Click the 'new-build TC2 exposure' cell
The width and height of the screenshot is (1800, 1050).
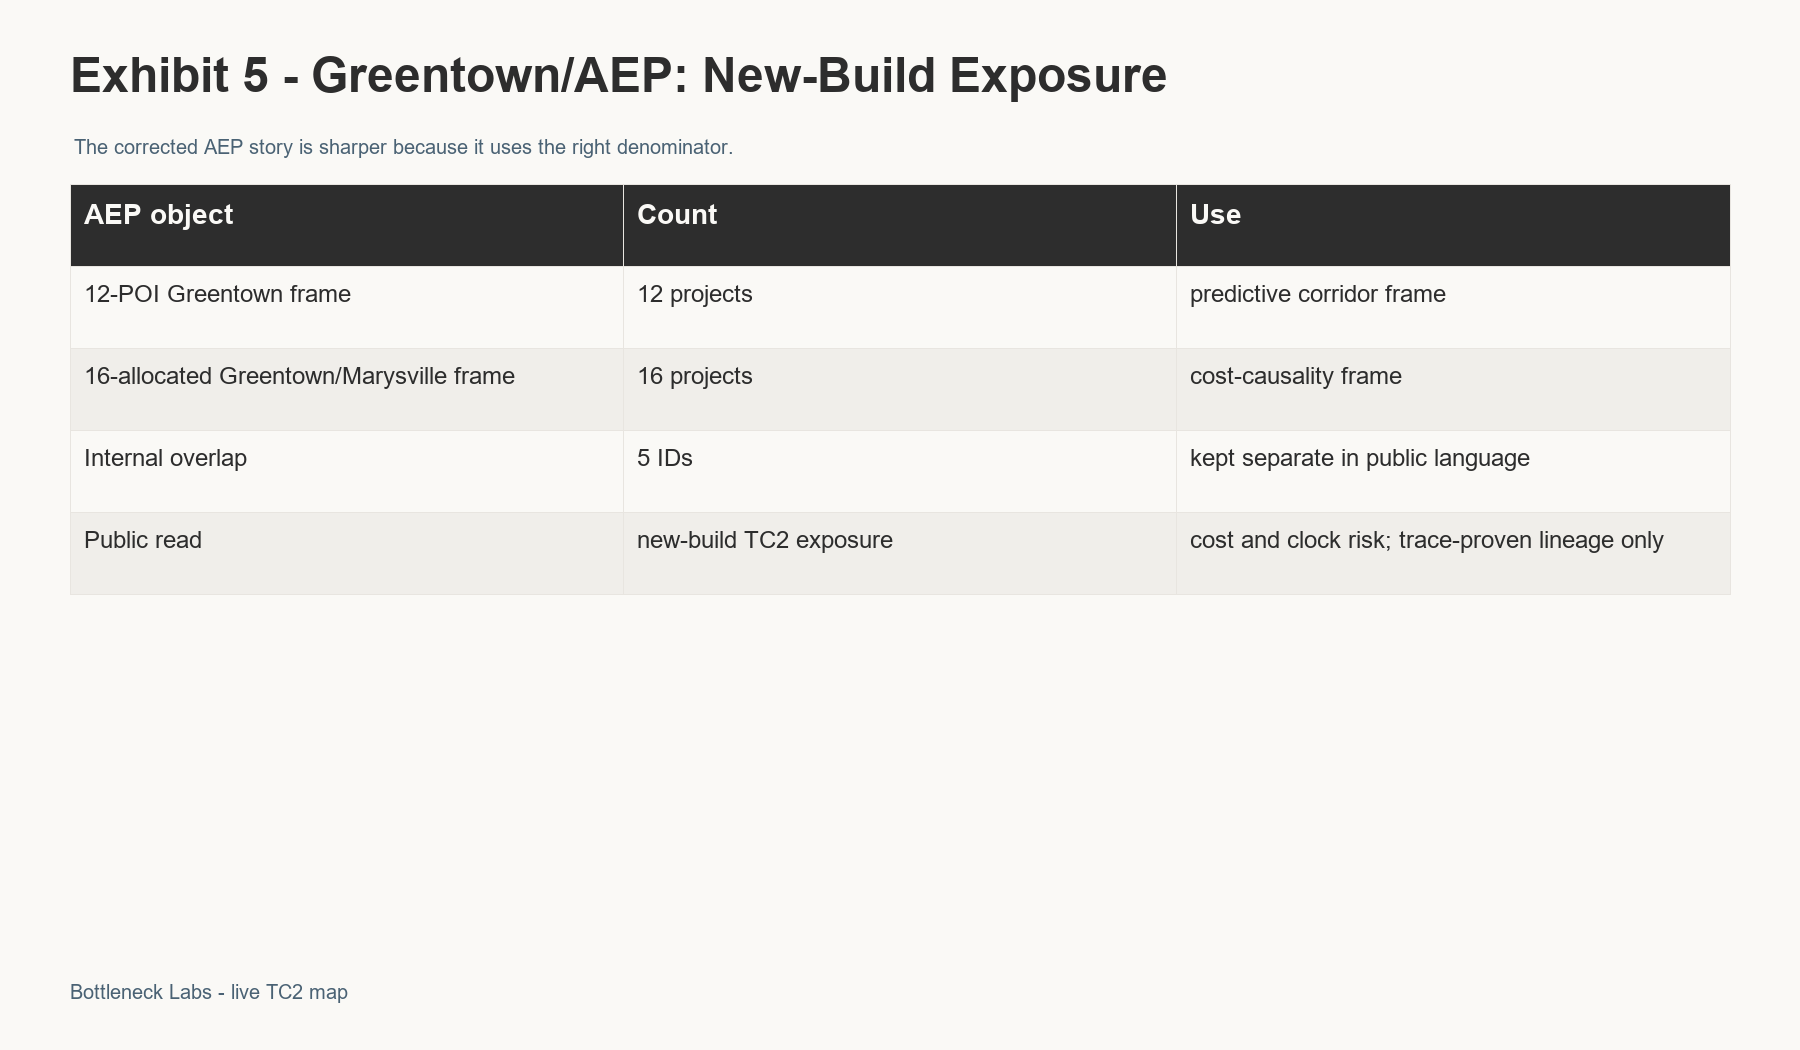pyautogui.click(x=900, y=553)
